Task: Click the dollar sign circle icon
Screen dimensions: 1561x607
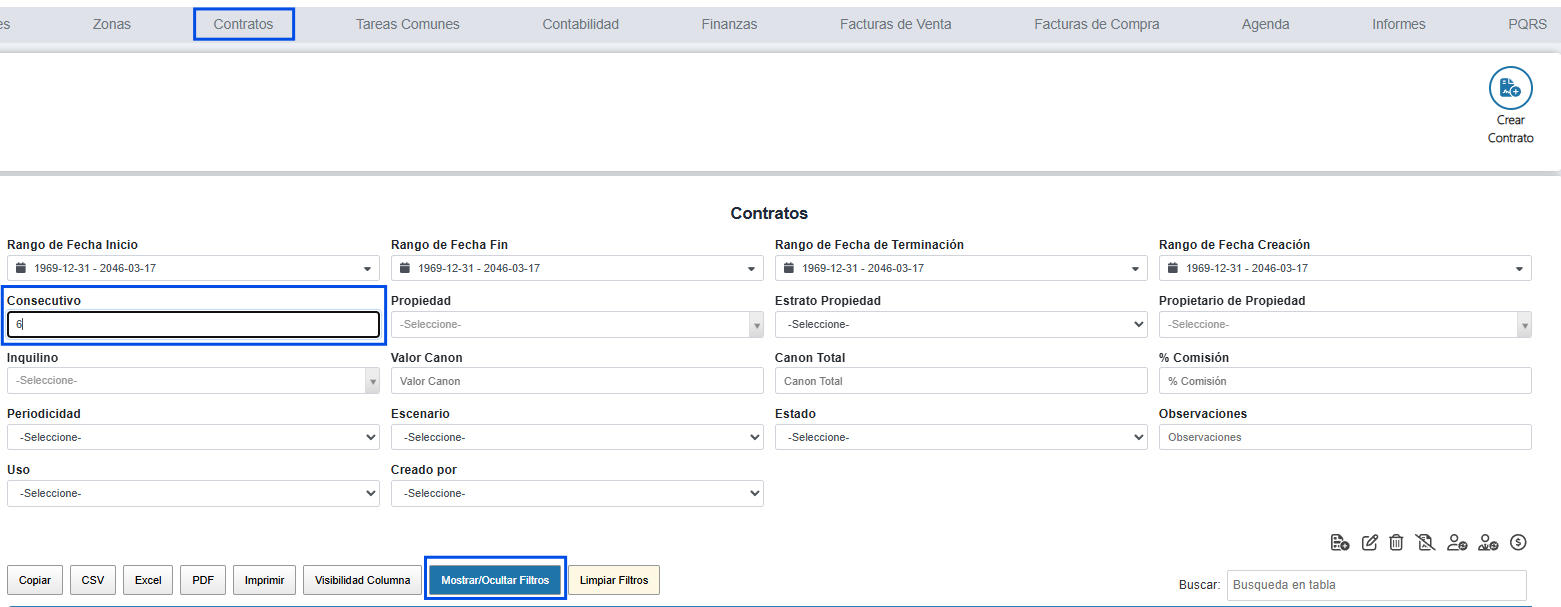Action: click(x=1518, y=543)
